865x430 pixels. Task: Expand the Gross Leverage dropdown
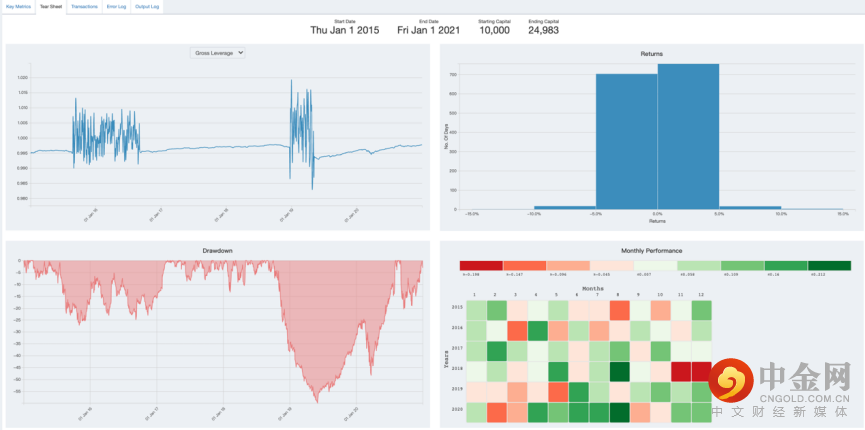click(217, 52)
